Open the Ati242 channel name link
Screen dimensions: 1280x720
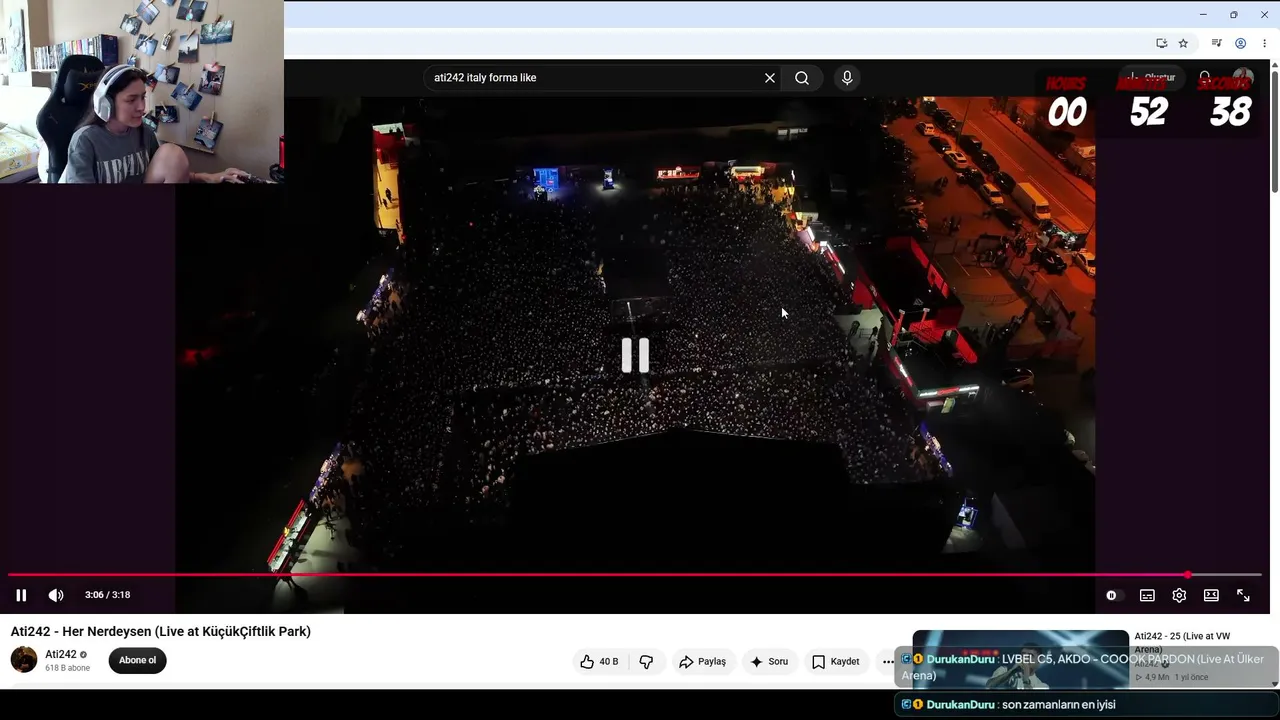(x=61, y=654)
